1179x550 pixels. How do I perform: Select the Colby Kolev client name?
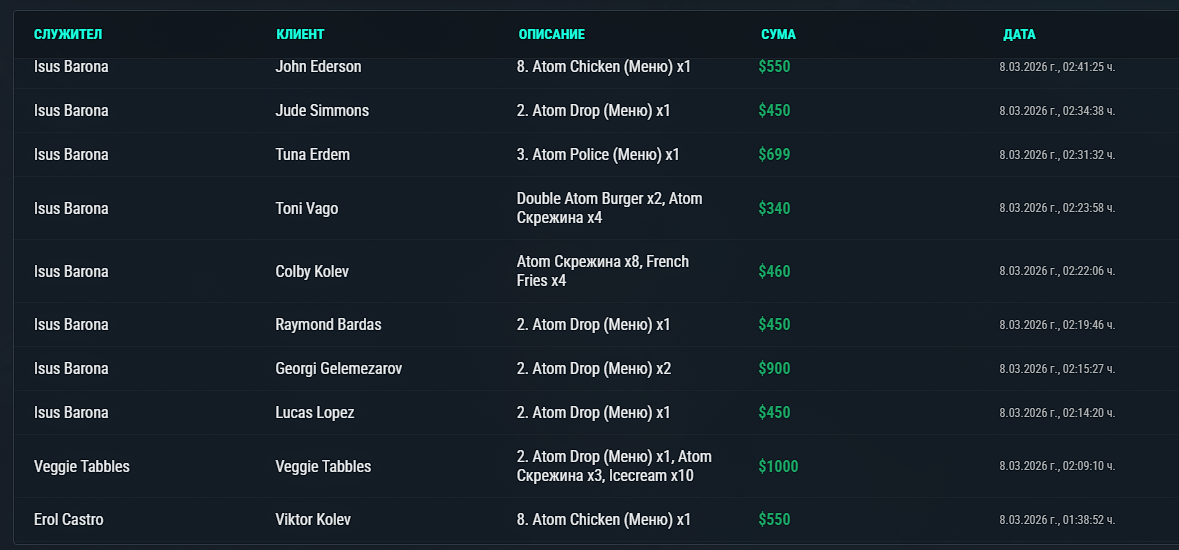tap(312, 272)
